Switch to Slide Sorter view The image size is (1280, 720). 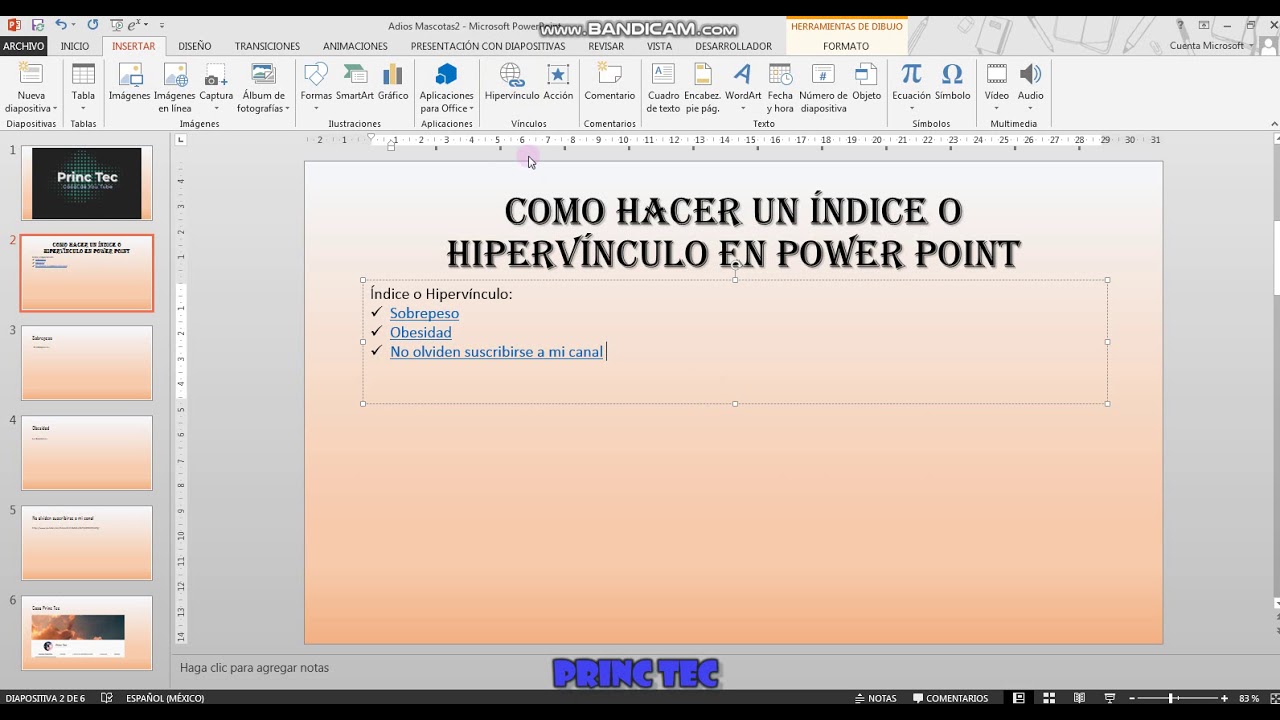click(x=1049, y=698)
